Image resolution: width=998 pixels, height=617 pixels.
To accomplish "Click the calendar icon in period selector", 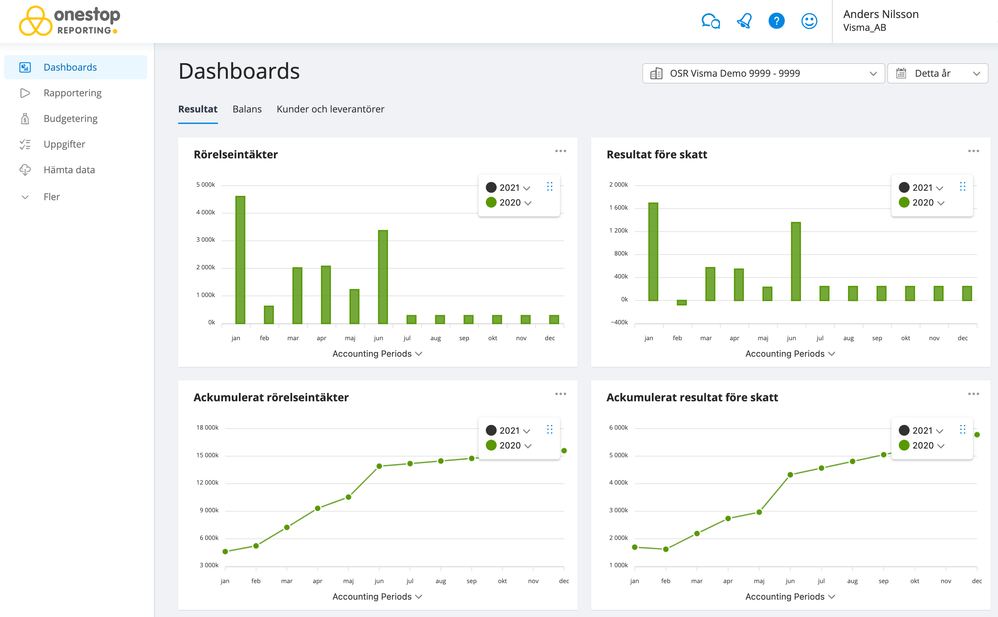I will 901,74.
